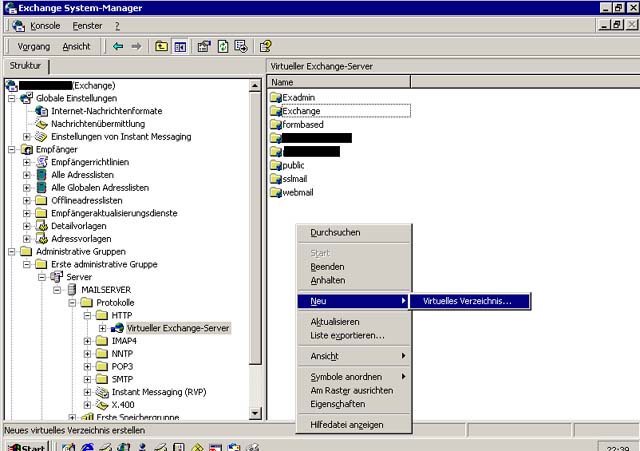Click the Internet-Nachrichtenformate icon in tree
This screenshot has height=451, width=640.
[41, 111]
